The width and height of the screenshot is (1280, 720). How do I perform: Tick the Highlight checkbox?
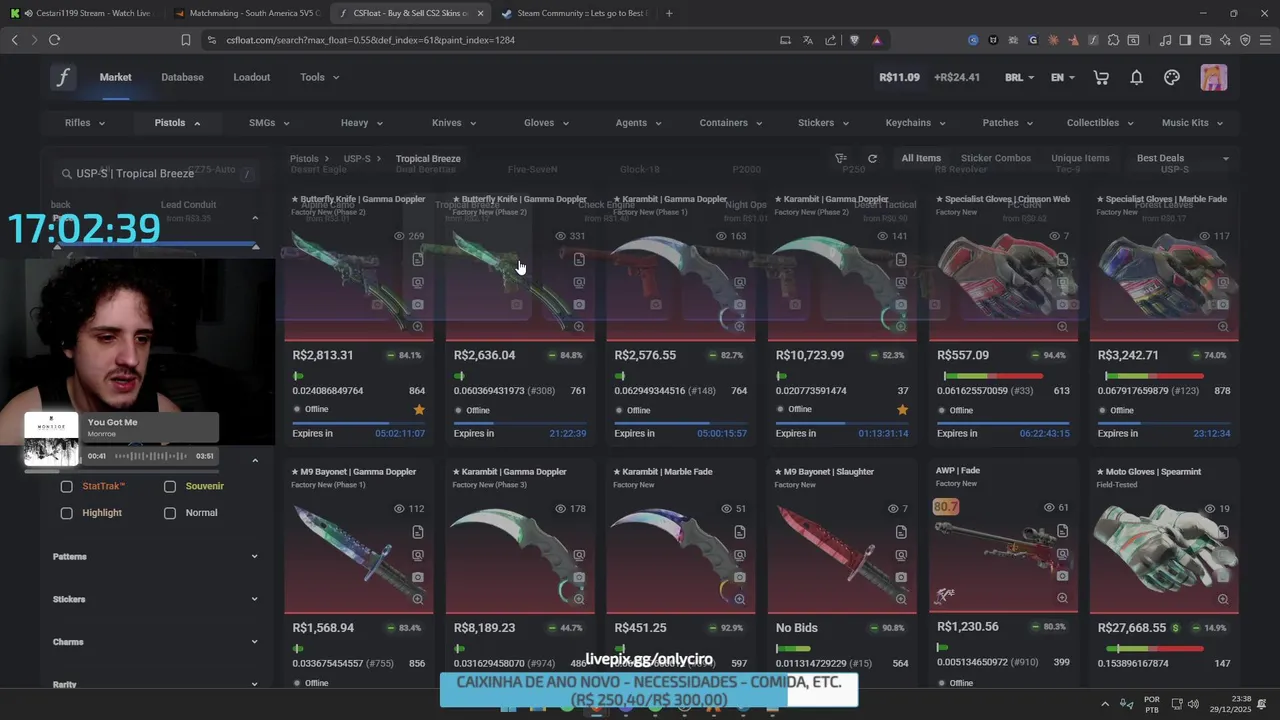tap(67, 513)
